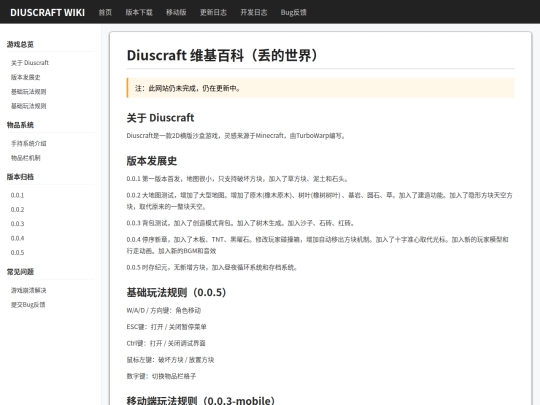The image size is (540, 405).
Task: Click the page title Diuscraft 维基百科（丢的世界）
Action: [x=222, y=55]
